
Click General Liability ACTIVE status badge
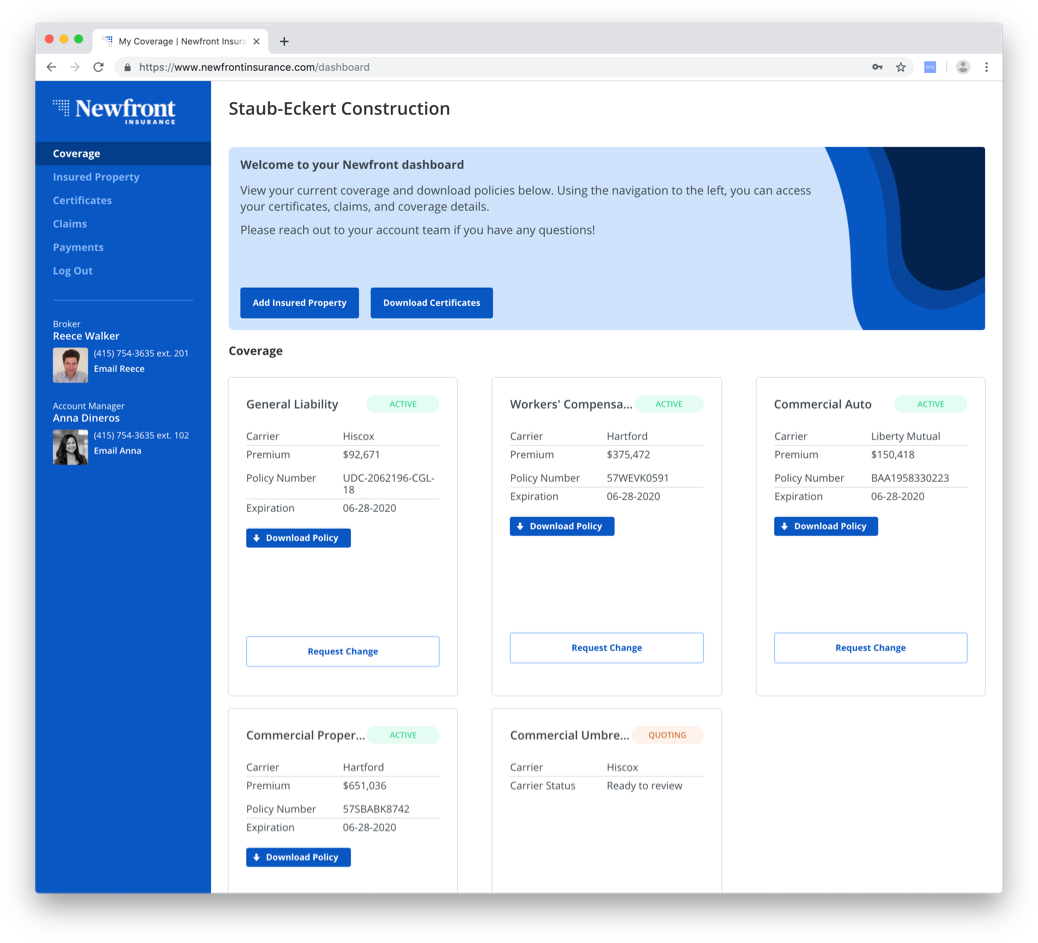402,404
